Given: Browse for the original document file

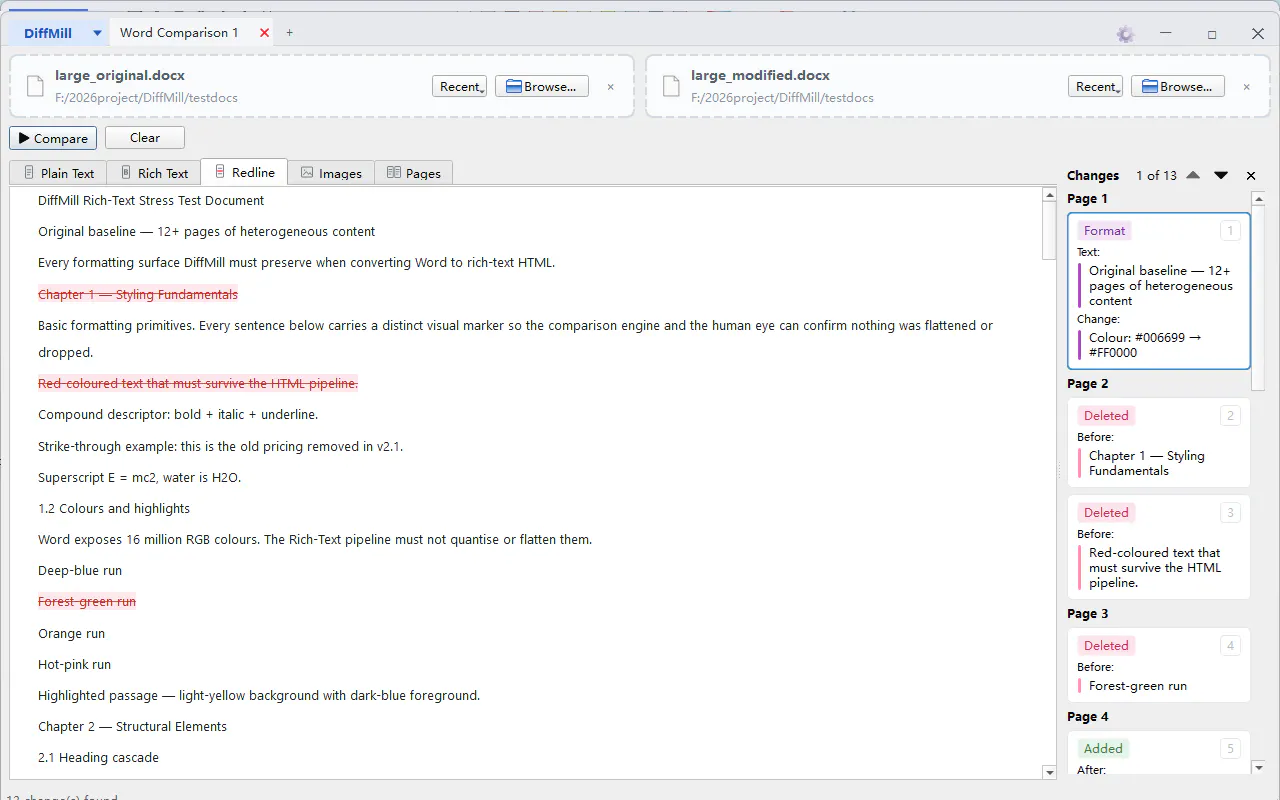Looking at the screenshot, I should coord(542,87).
